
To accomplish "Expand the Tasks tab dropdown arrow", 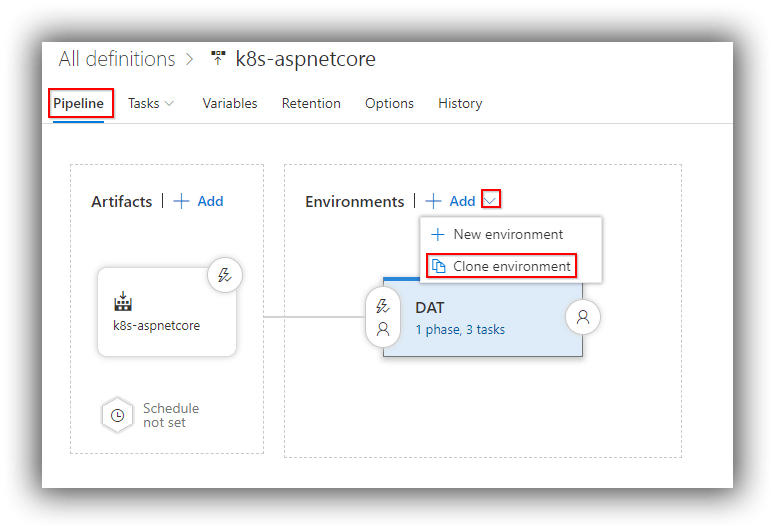I will pyautogui.click(x=169, y=103).
